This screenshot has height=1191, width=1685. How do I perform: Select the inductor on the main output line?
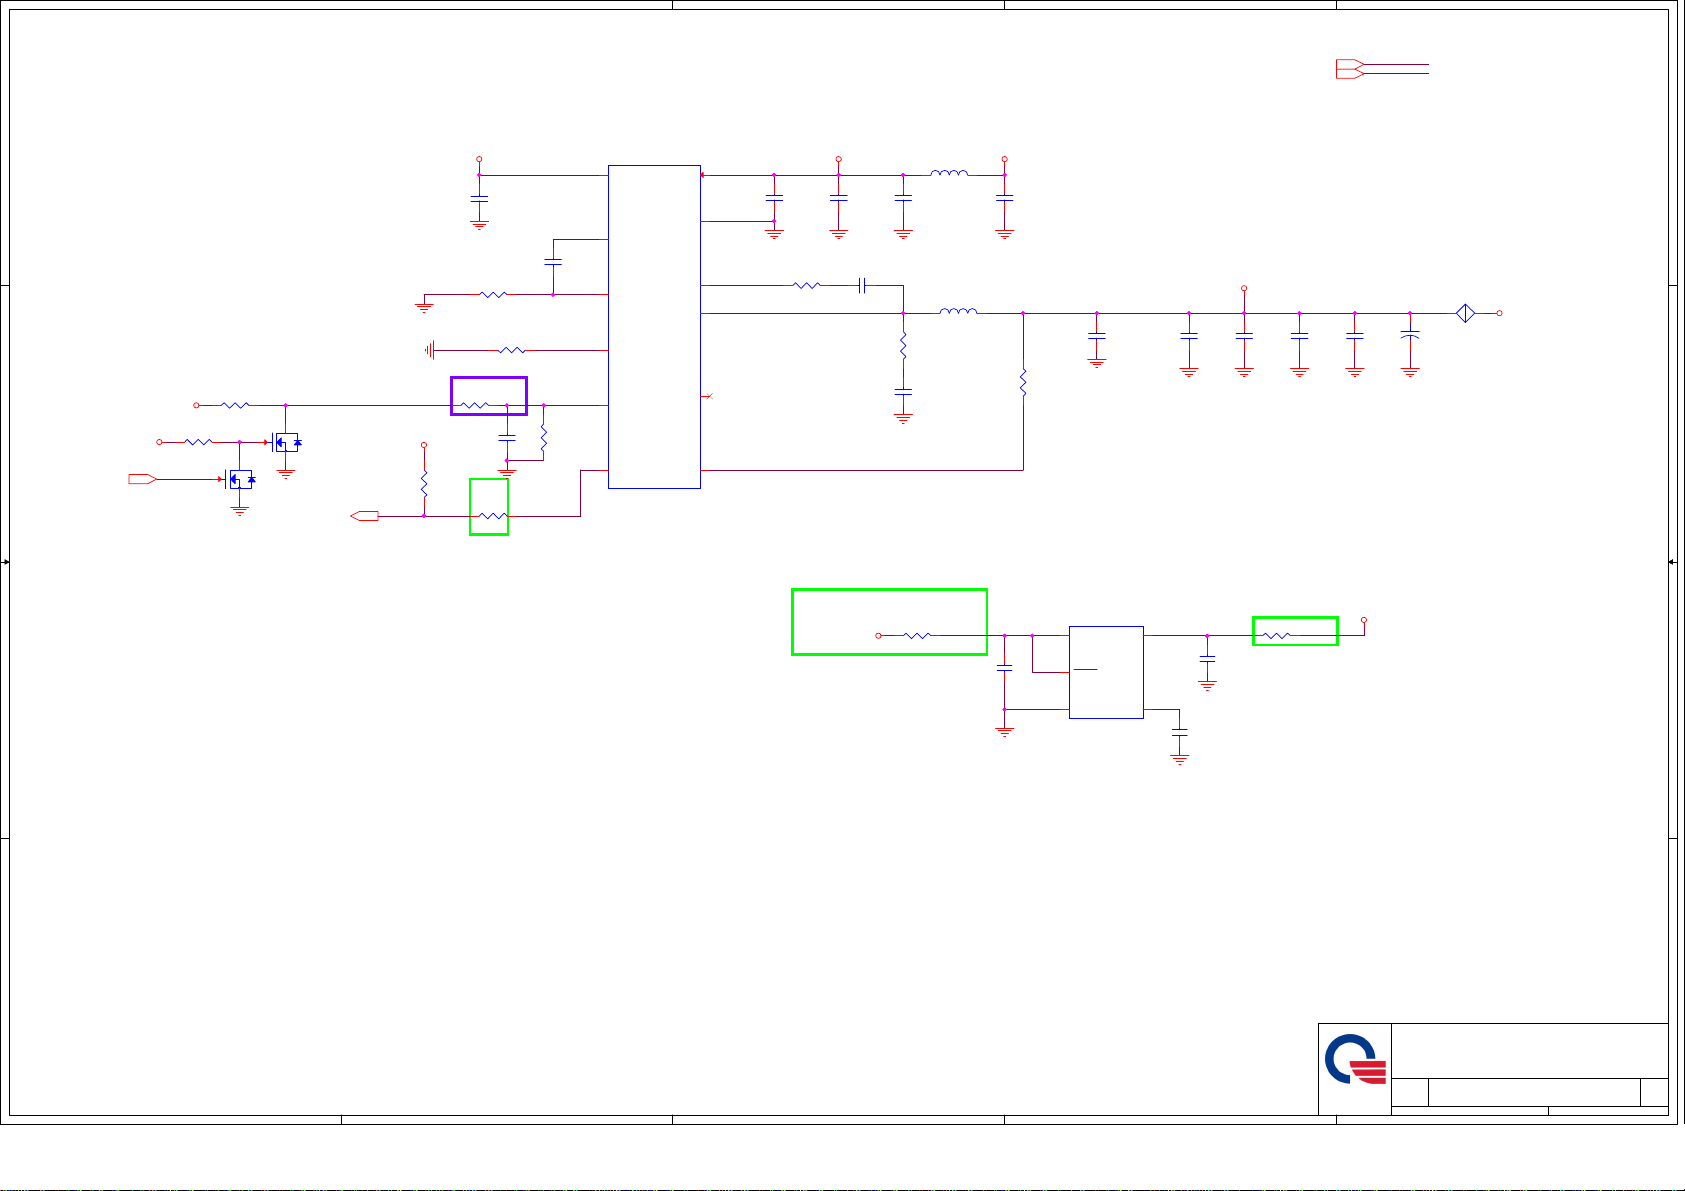[x=958, y=311]
